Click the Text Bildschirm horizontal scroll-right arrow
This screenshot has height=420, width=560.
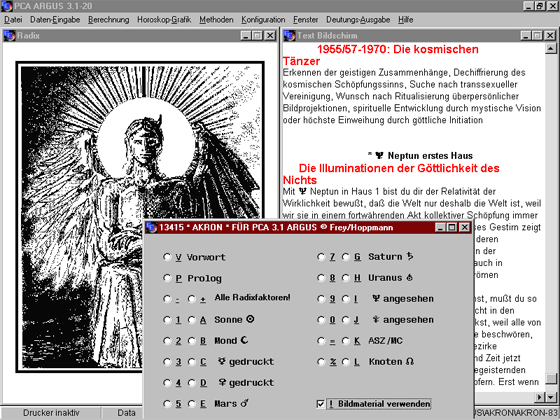[540, 397]
